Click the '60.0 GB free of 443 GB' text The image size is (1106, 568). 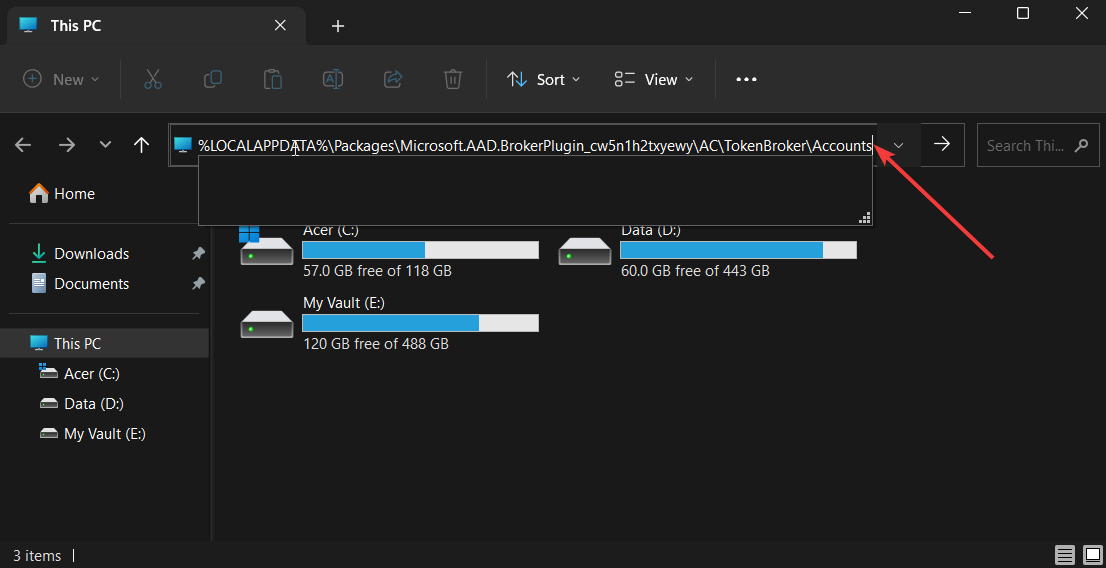695,271
